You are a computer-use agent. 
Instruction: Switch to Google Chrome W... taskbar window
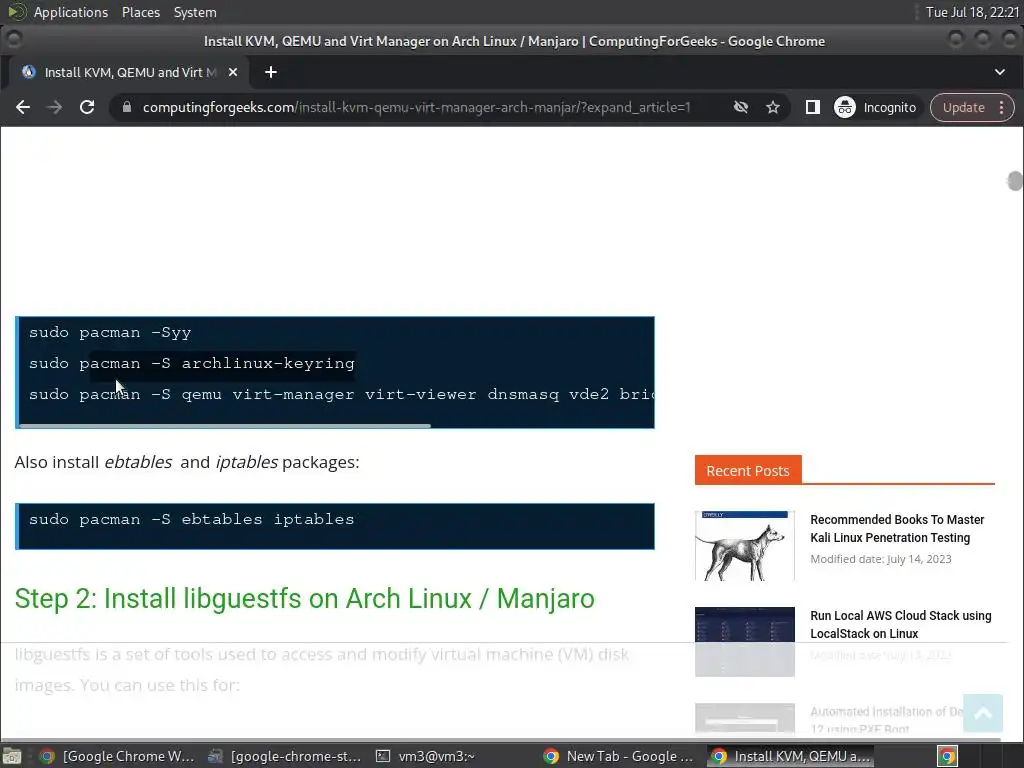116,756
